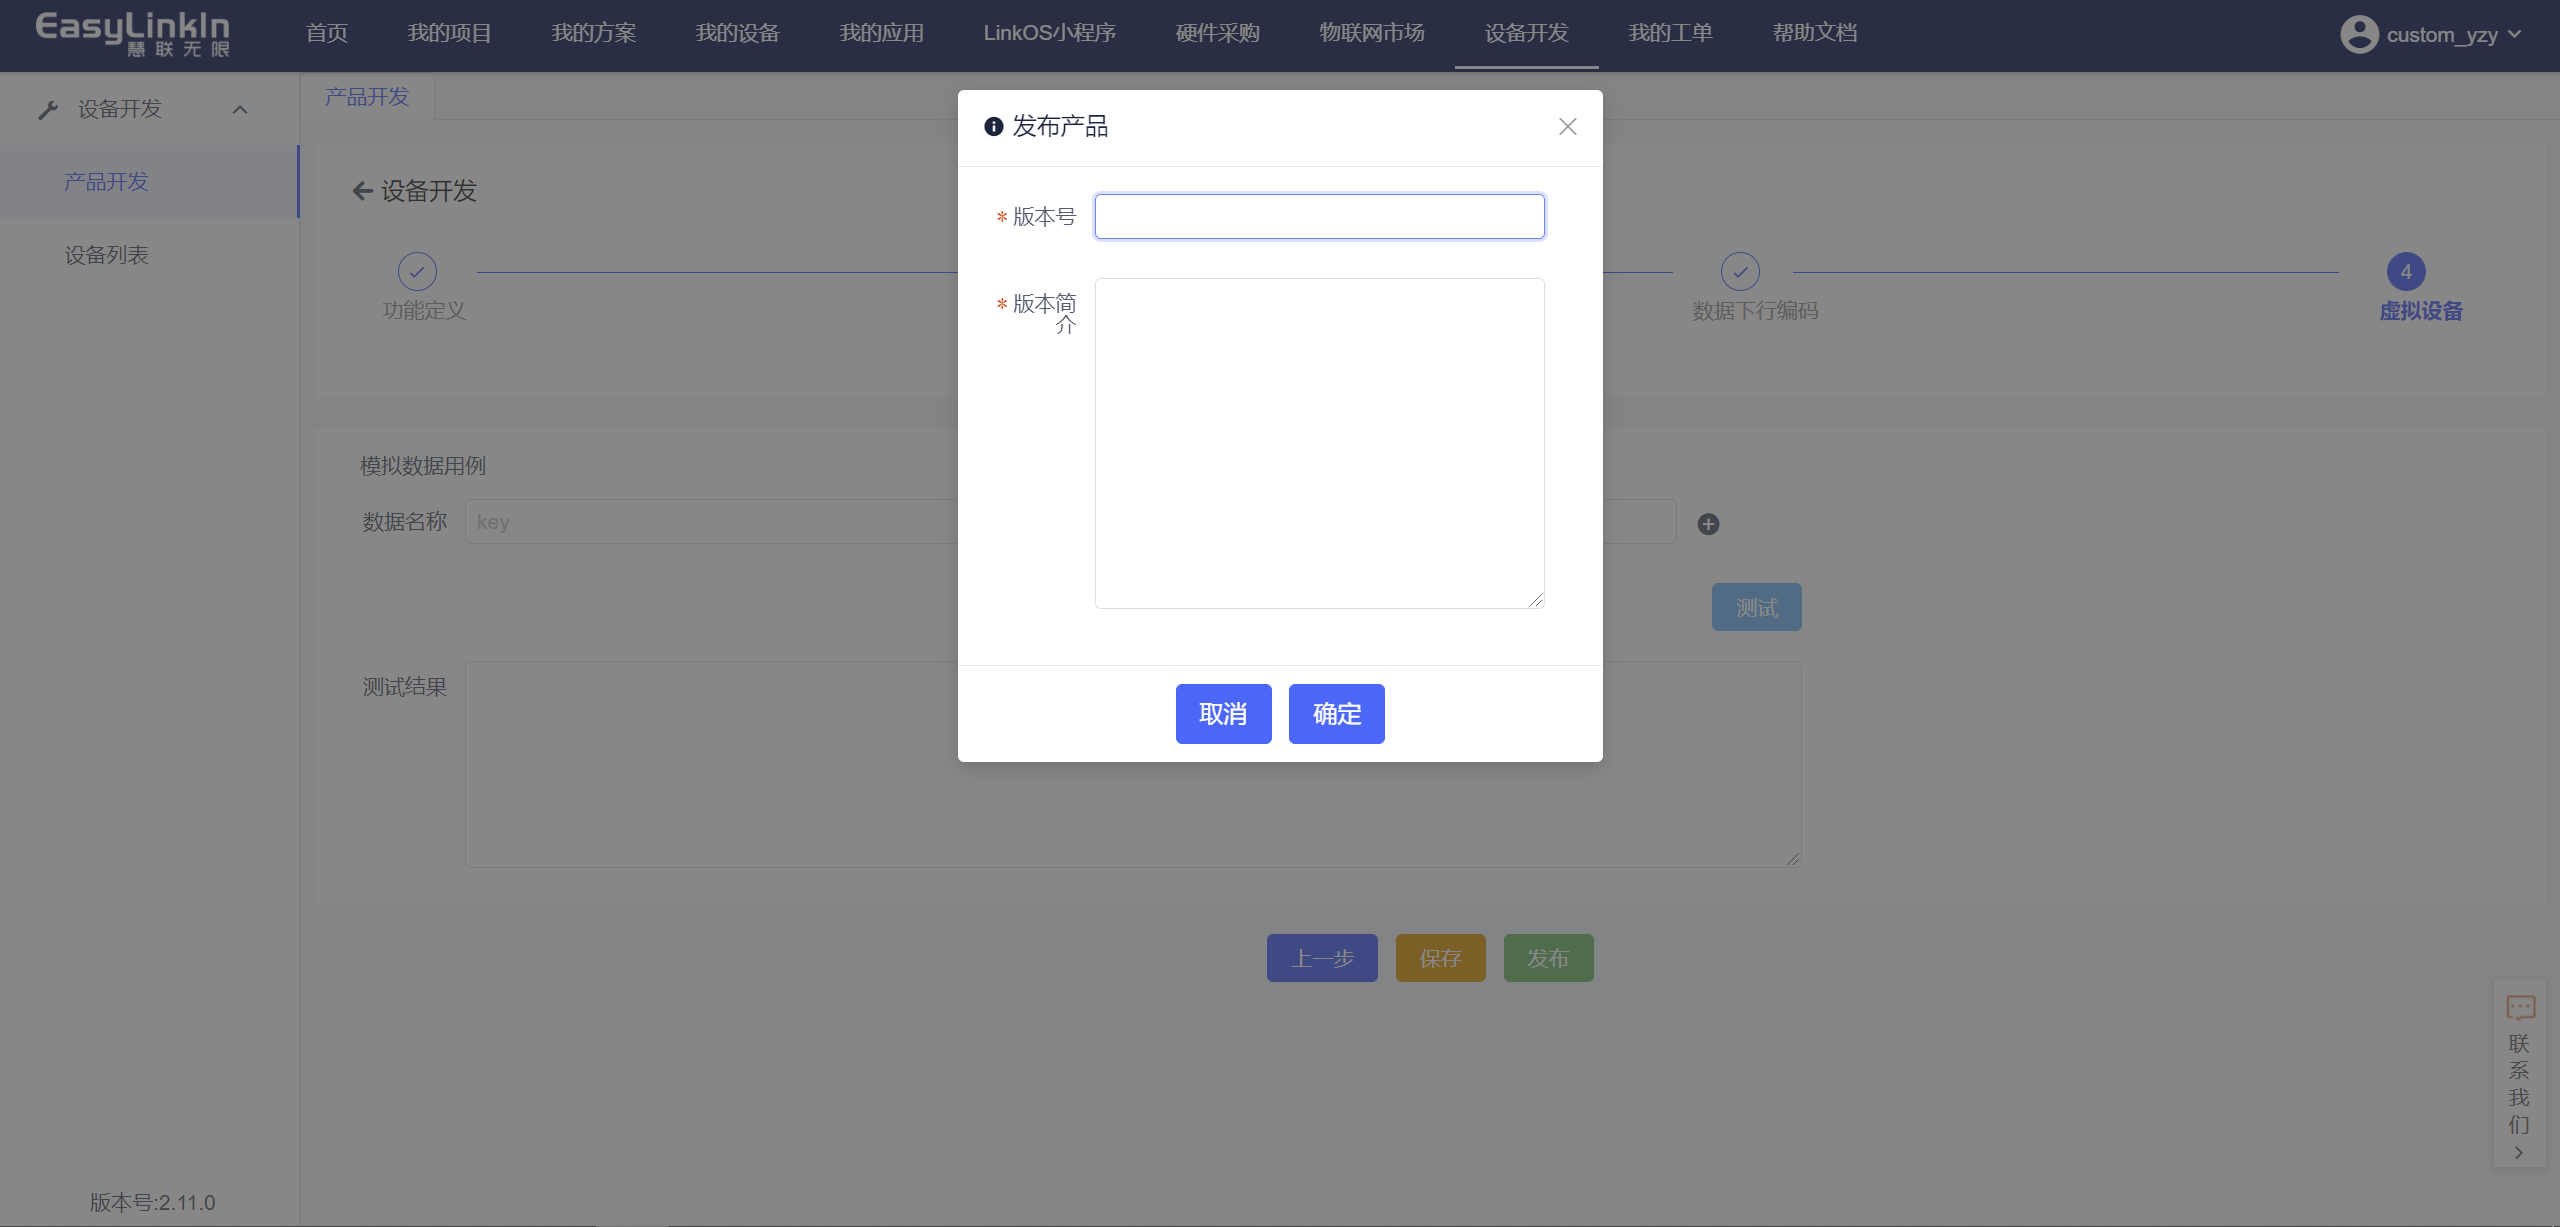
Task: Click the 保存 button
Action: (1440, 958)
